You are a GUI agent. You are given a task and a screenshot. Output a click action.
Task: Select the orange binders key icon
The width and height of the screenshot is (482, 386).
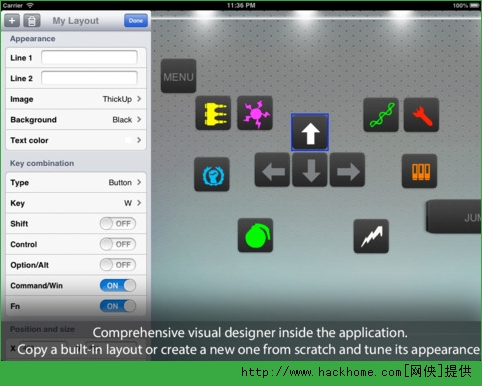pyautogui.click(x=420, y=171)
